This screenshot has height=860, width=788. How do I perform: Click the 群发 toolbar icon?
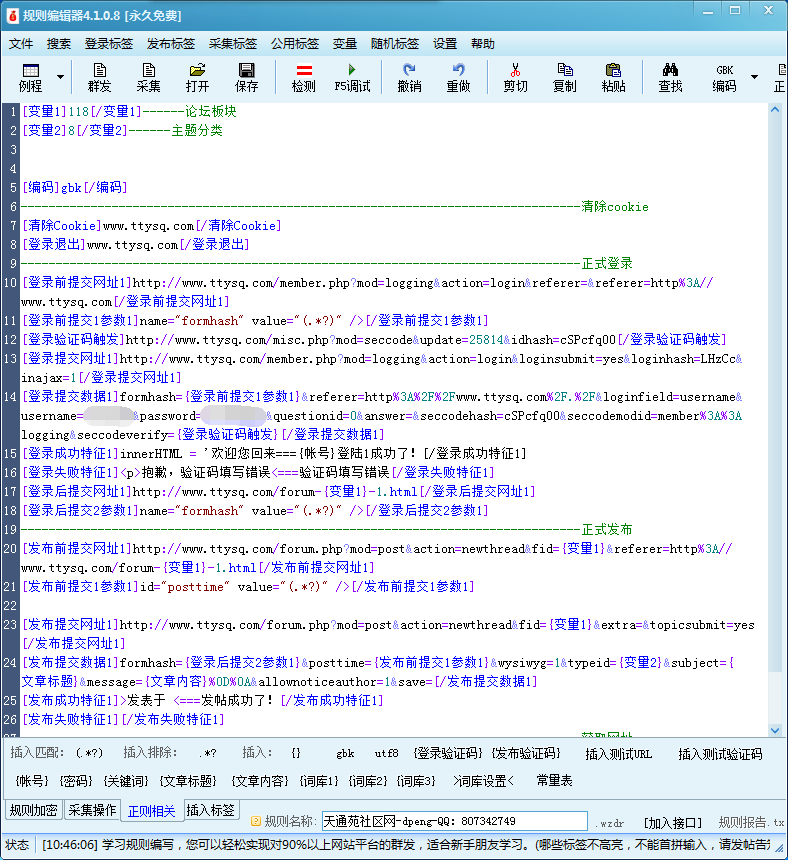[x=100, y=77]
